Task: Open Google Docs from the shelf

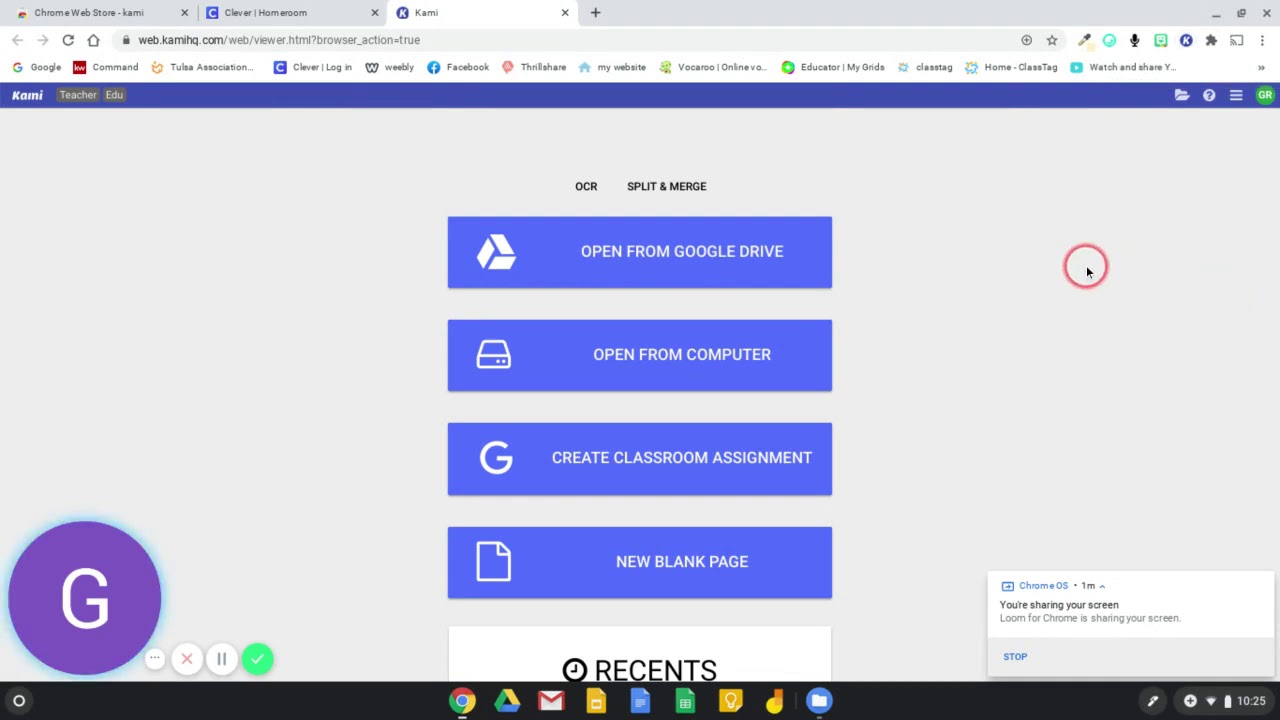Action: tap(640, 701)
